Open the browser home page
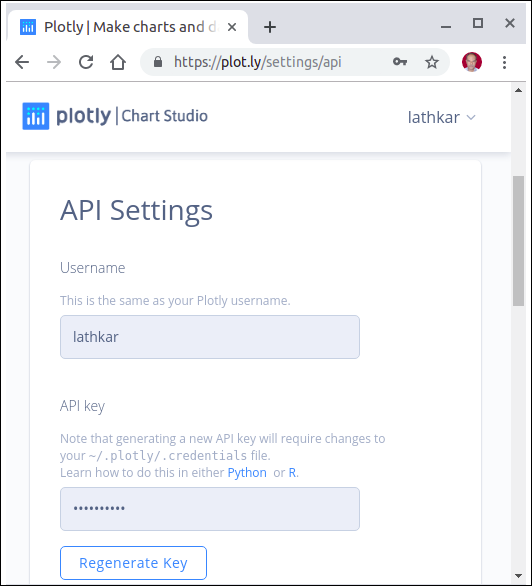The width and height of the screenshot is (532, 586). pos(118,62)
